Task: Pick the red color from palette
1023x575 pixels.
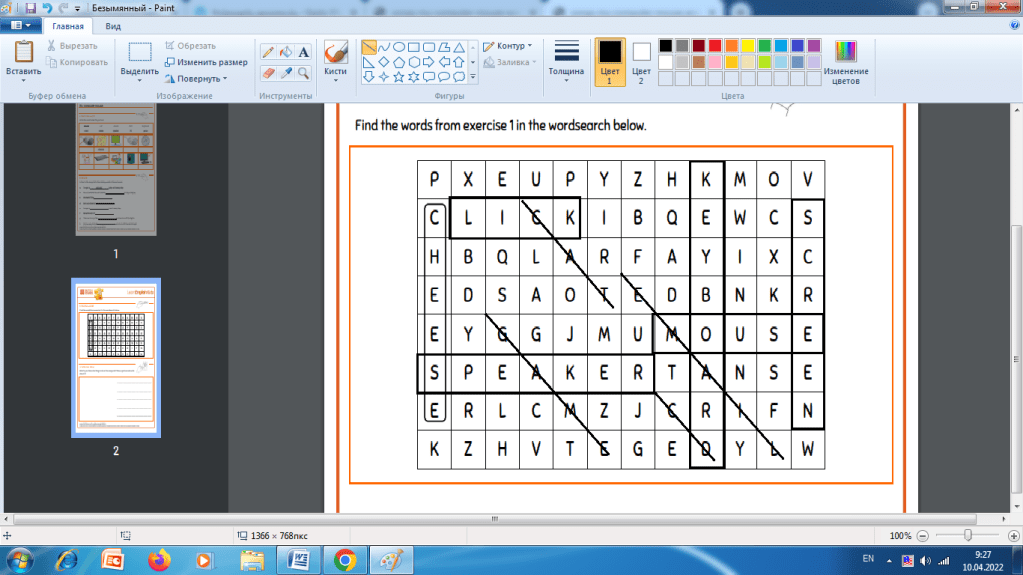Action: (716, 46)
